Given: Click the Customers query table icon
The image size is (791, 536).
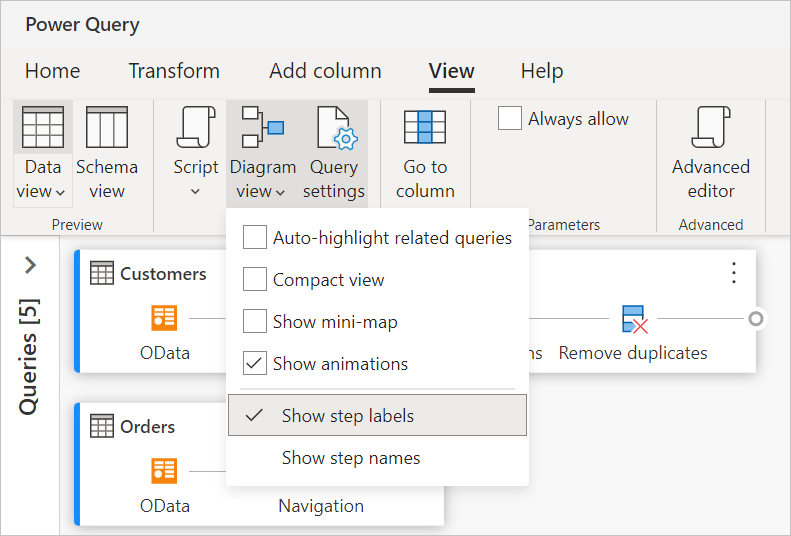Looking at the screenshot, I should pyautogui.click(x=101, y=274).
